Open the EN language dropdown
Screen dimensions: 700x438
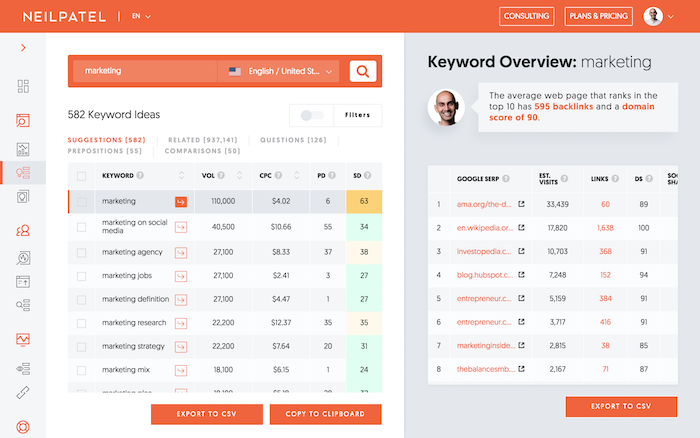tap(141, 16)
